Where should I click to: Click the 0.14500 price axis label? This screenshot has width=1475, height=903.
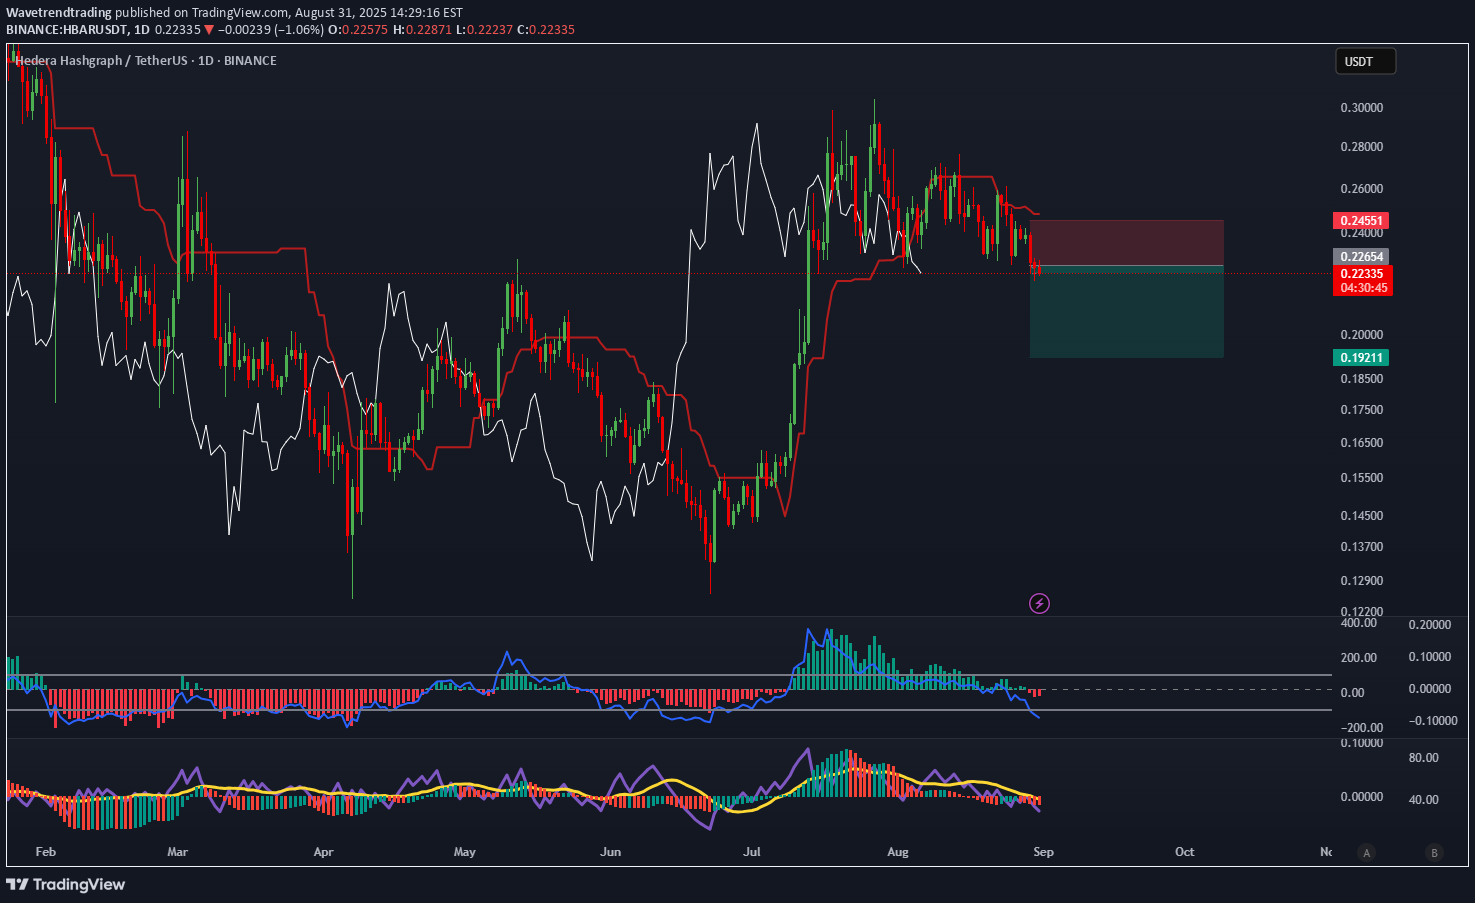(x=1361, y=516)
